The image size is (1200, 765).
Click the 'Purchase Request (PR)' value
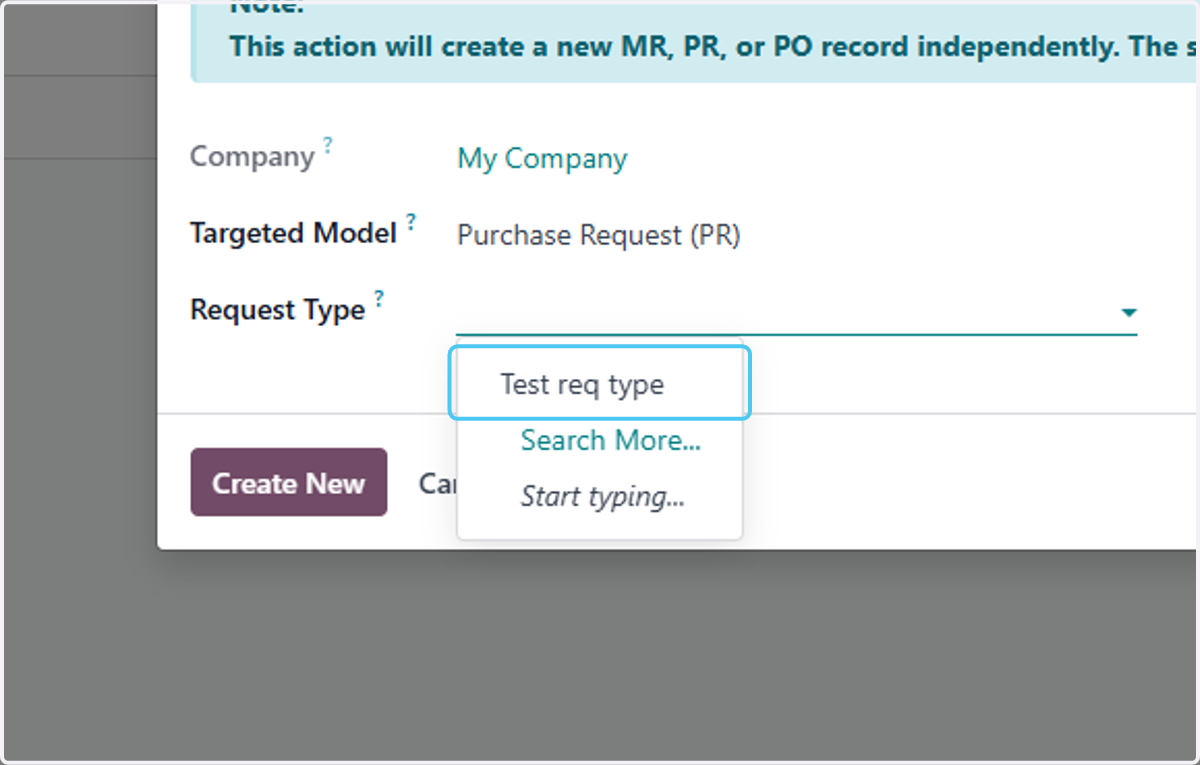pyautogui.click(x=598, y=235)
